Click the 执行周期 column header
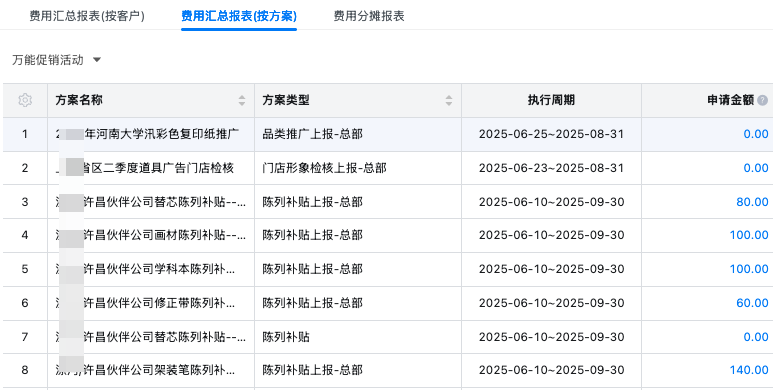Screen dimensions: 773x390 [x=551, y=101]
